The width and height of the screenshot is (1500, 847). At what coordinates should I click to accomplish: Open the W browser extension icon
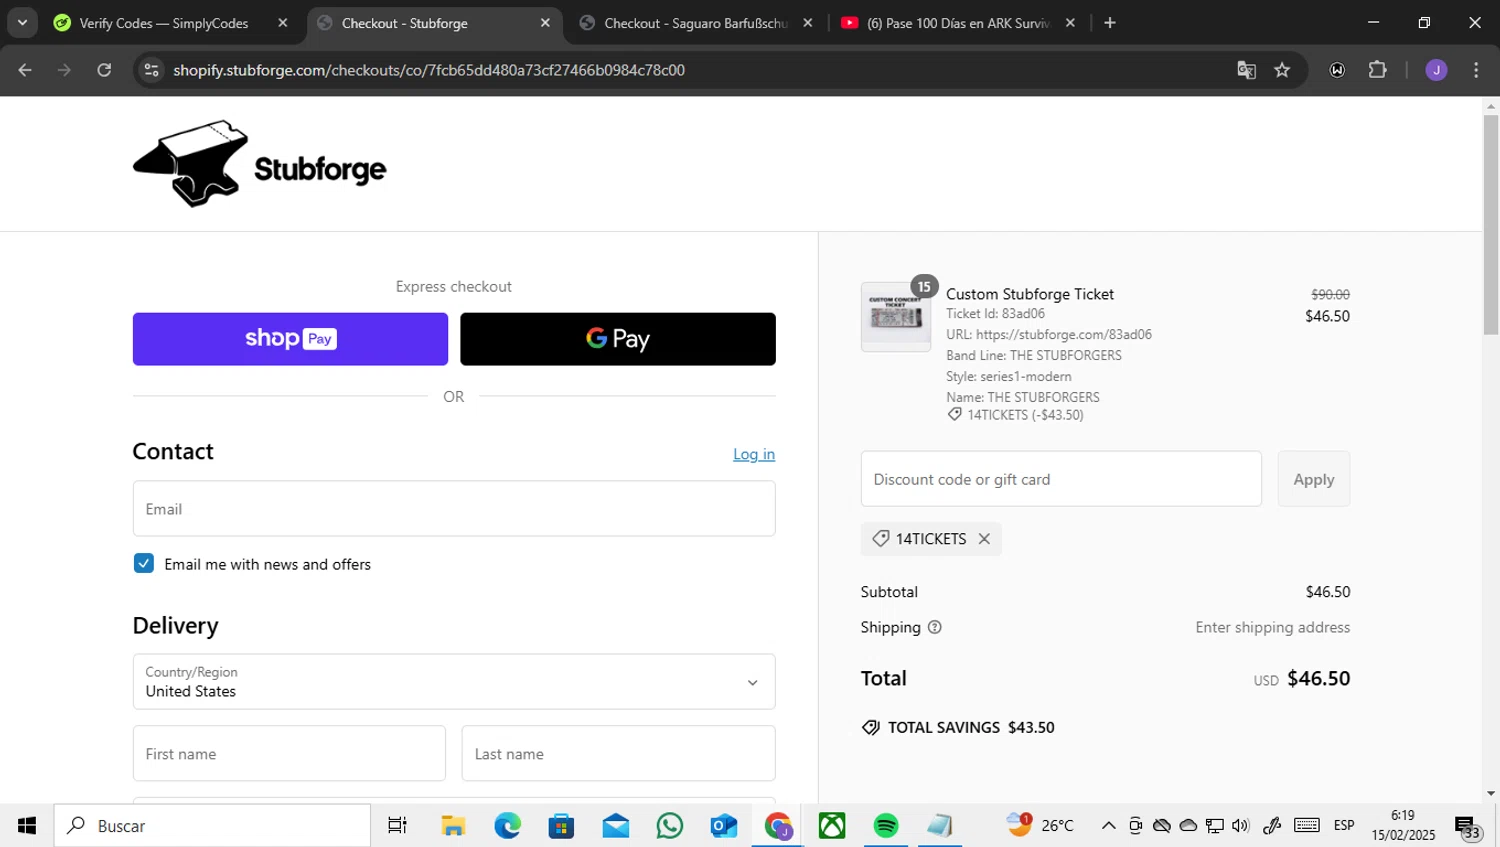click(1337, 70)
